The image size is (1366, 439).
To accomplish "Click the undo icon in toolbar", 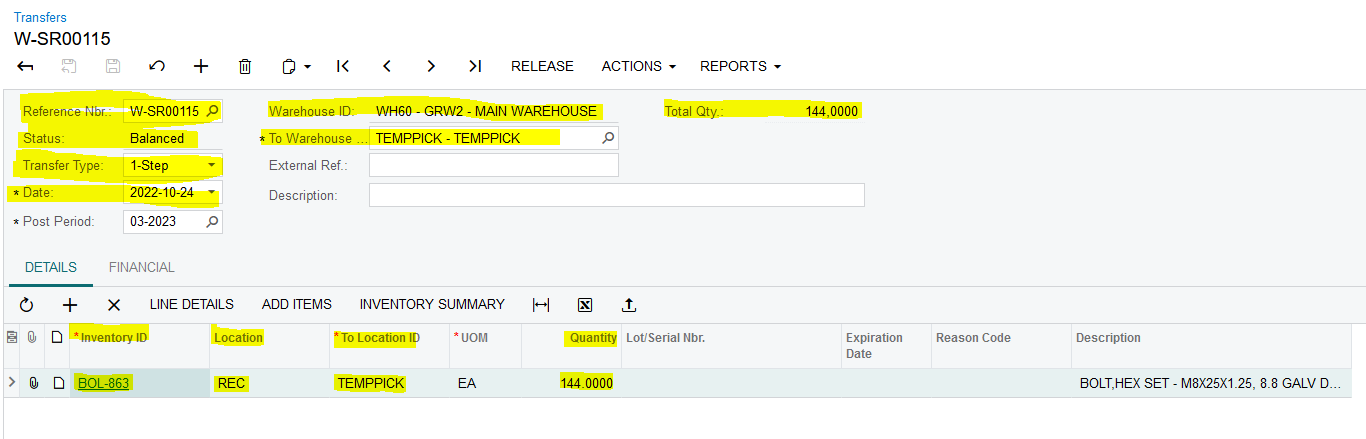I will (157, 66).
